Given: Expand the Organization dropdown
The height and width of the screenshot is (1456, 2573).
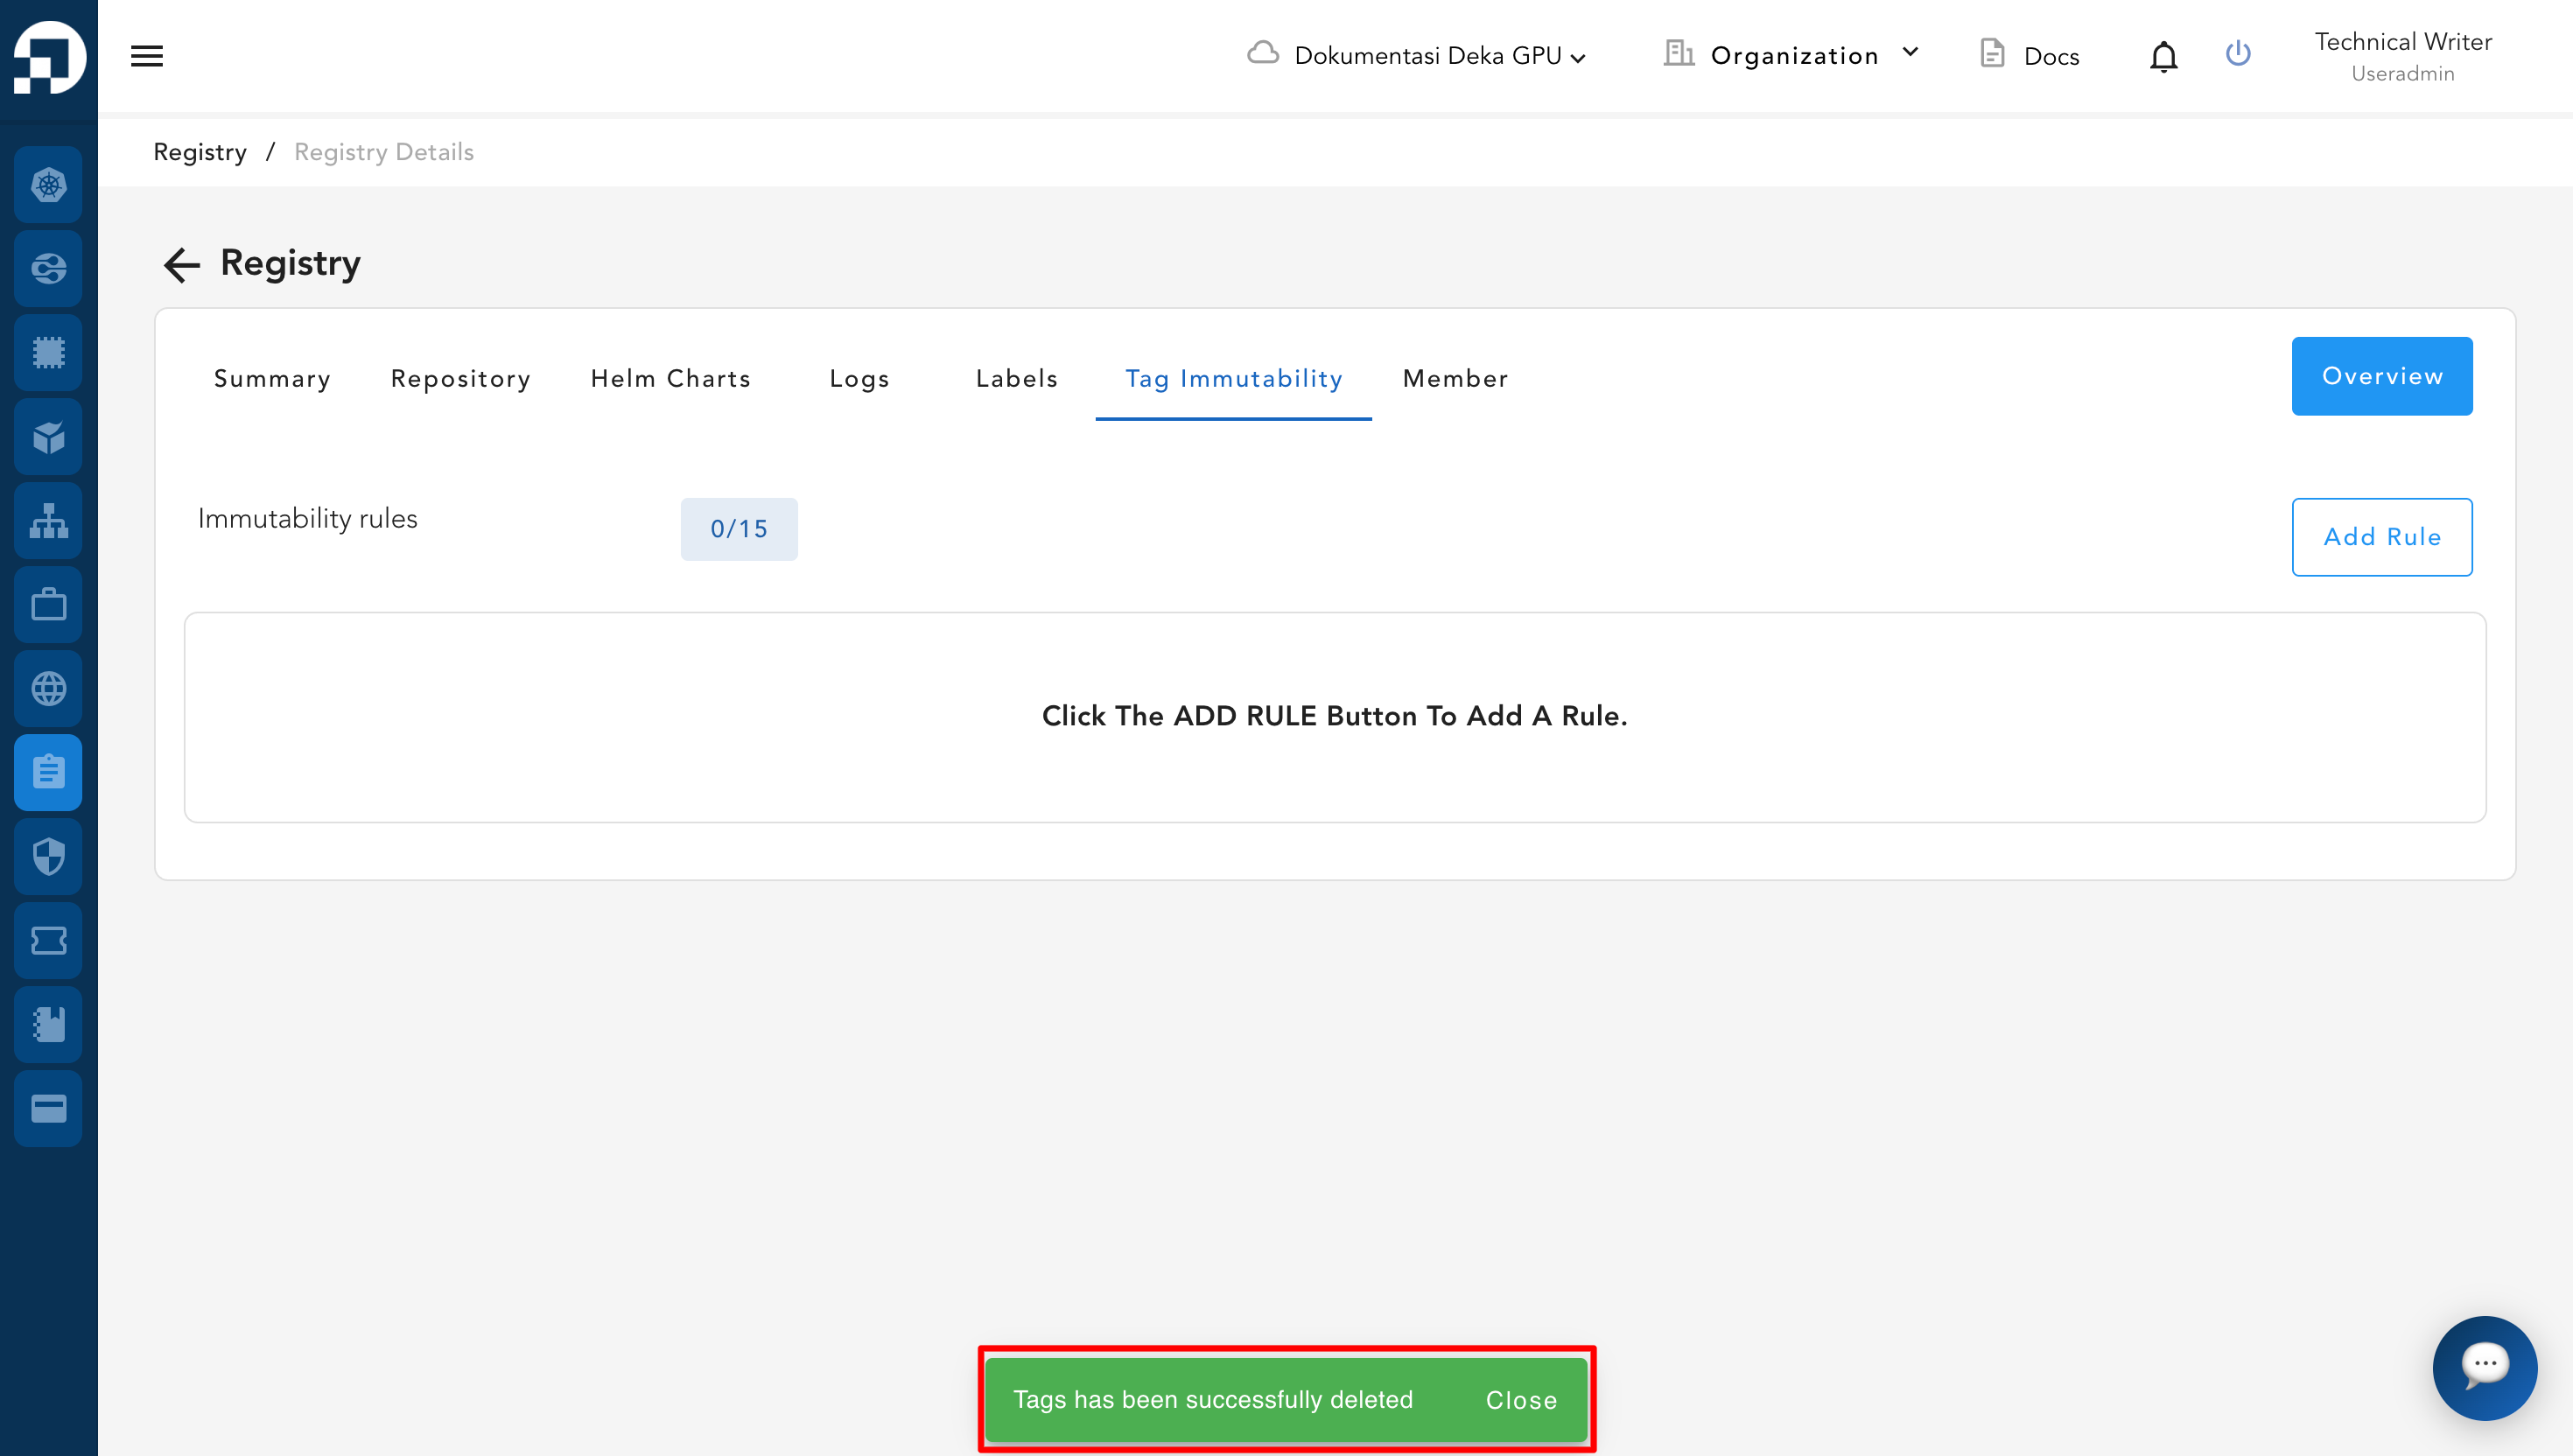Looking at the screenshot, I should point(1792,55).
